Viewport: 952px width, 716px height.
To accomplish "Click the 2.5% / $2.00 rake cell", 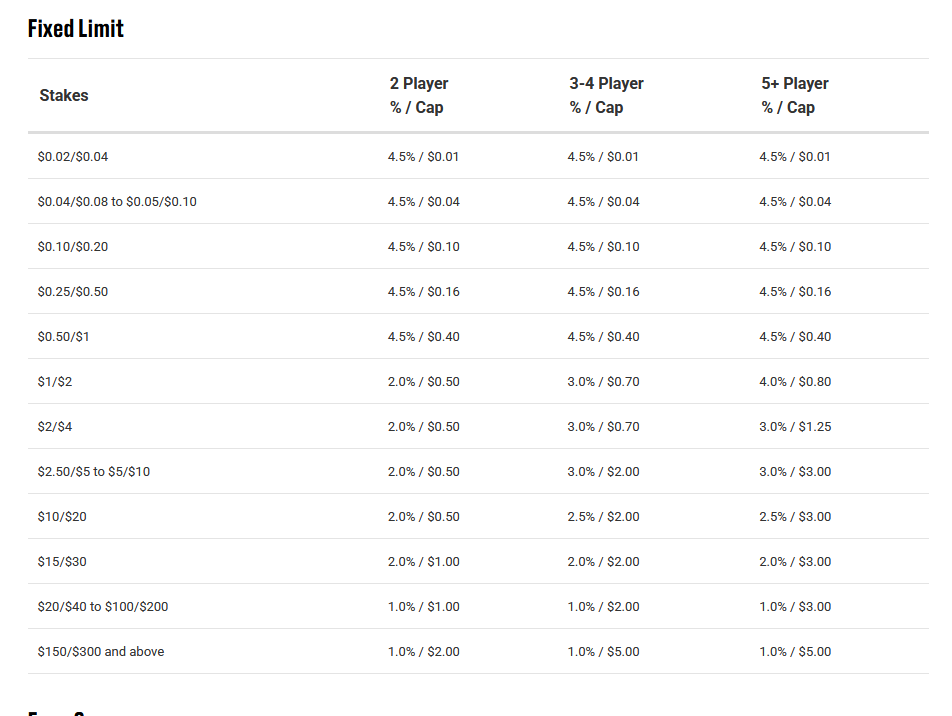I will point(603,517).
